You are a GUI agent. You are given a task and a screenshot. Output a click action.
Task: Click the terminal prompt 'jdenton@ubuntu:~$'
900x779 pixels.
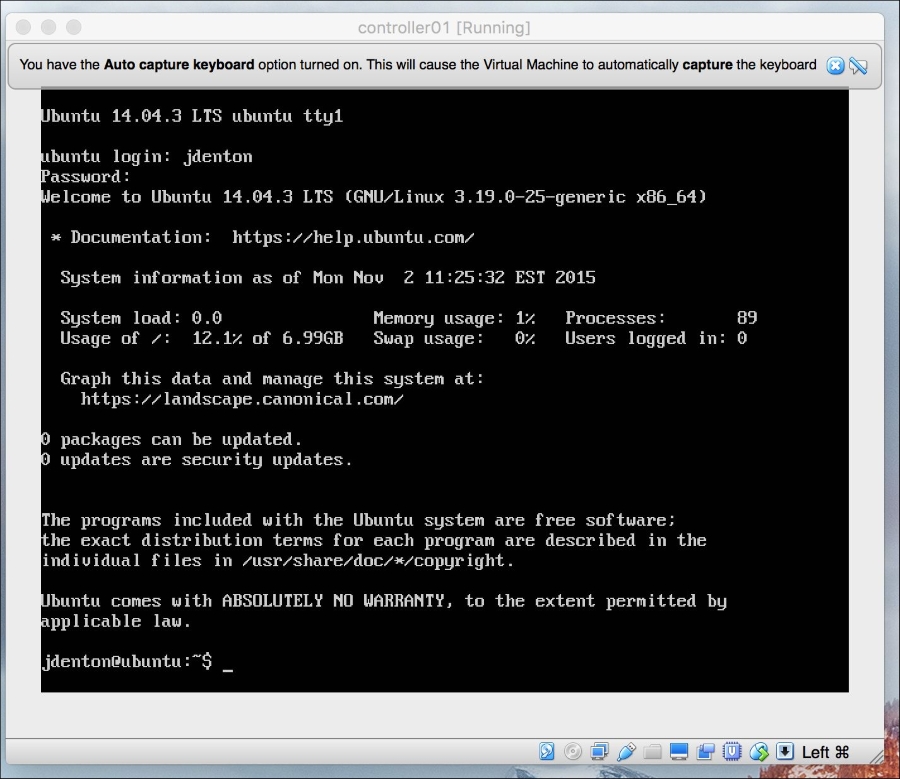click(x=127, y=661)
